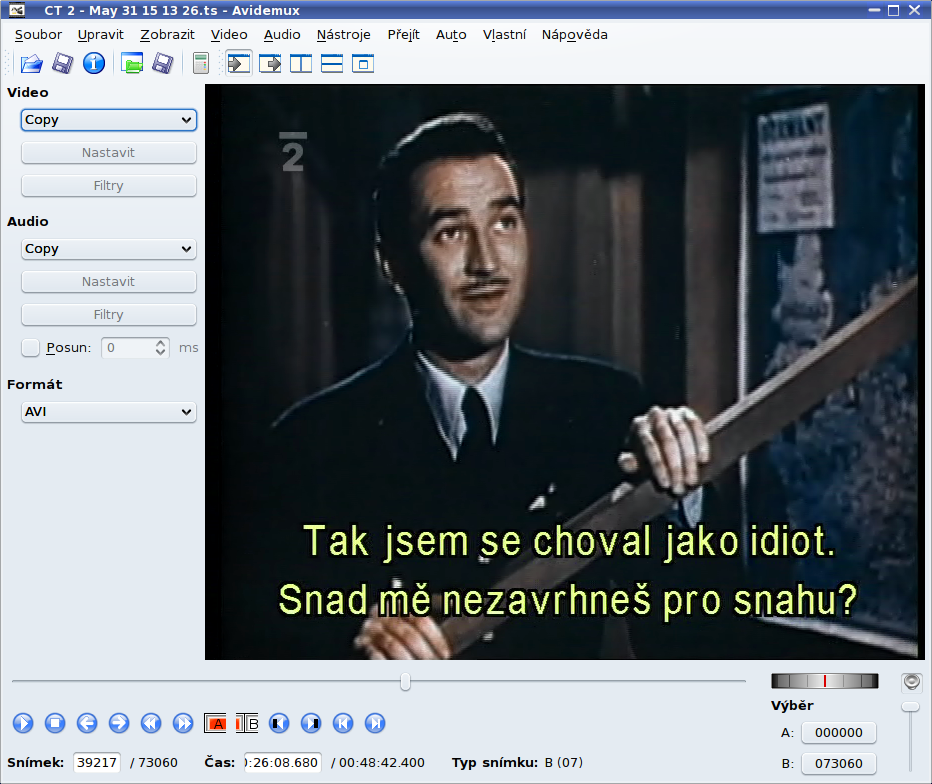The width and height of the screenshot is (932, 784).
Task: Open the Upravit menu
Action: click(100, 34)
